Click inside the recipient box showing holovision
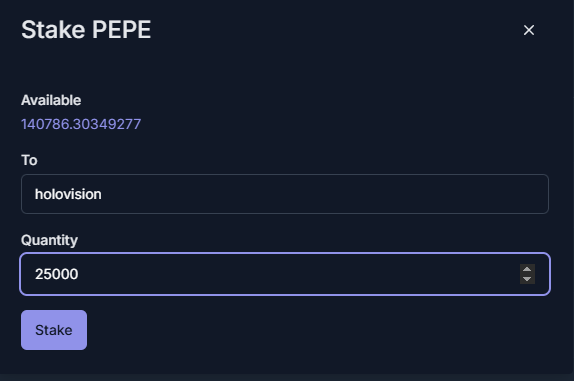574x381 pixels. coord(285,194)
